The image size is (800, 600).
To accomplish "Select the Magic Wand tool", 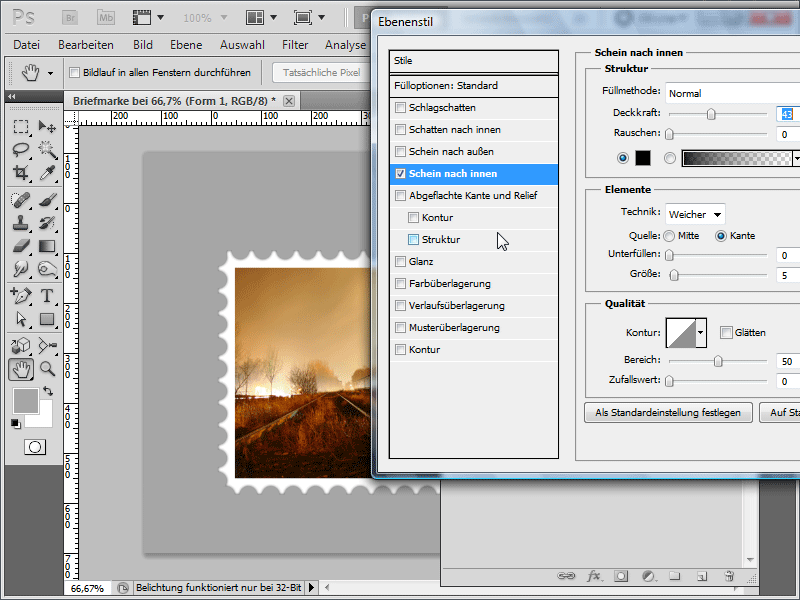I will (47, 149).
